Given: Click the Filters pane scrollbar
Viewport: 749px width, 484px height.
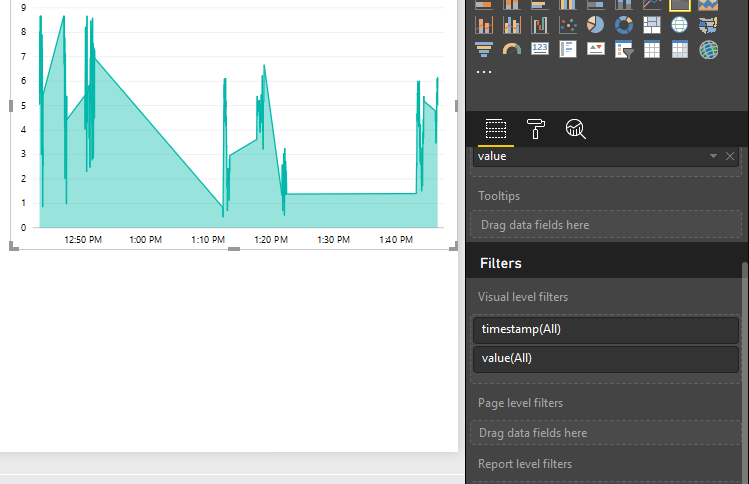Looking at the screenshot, I should [x=745, y=373].
